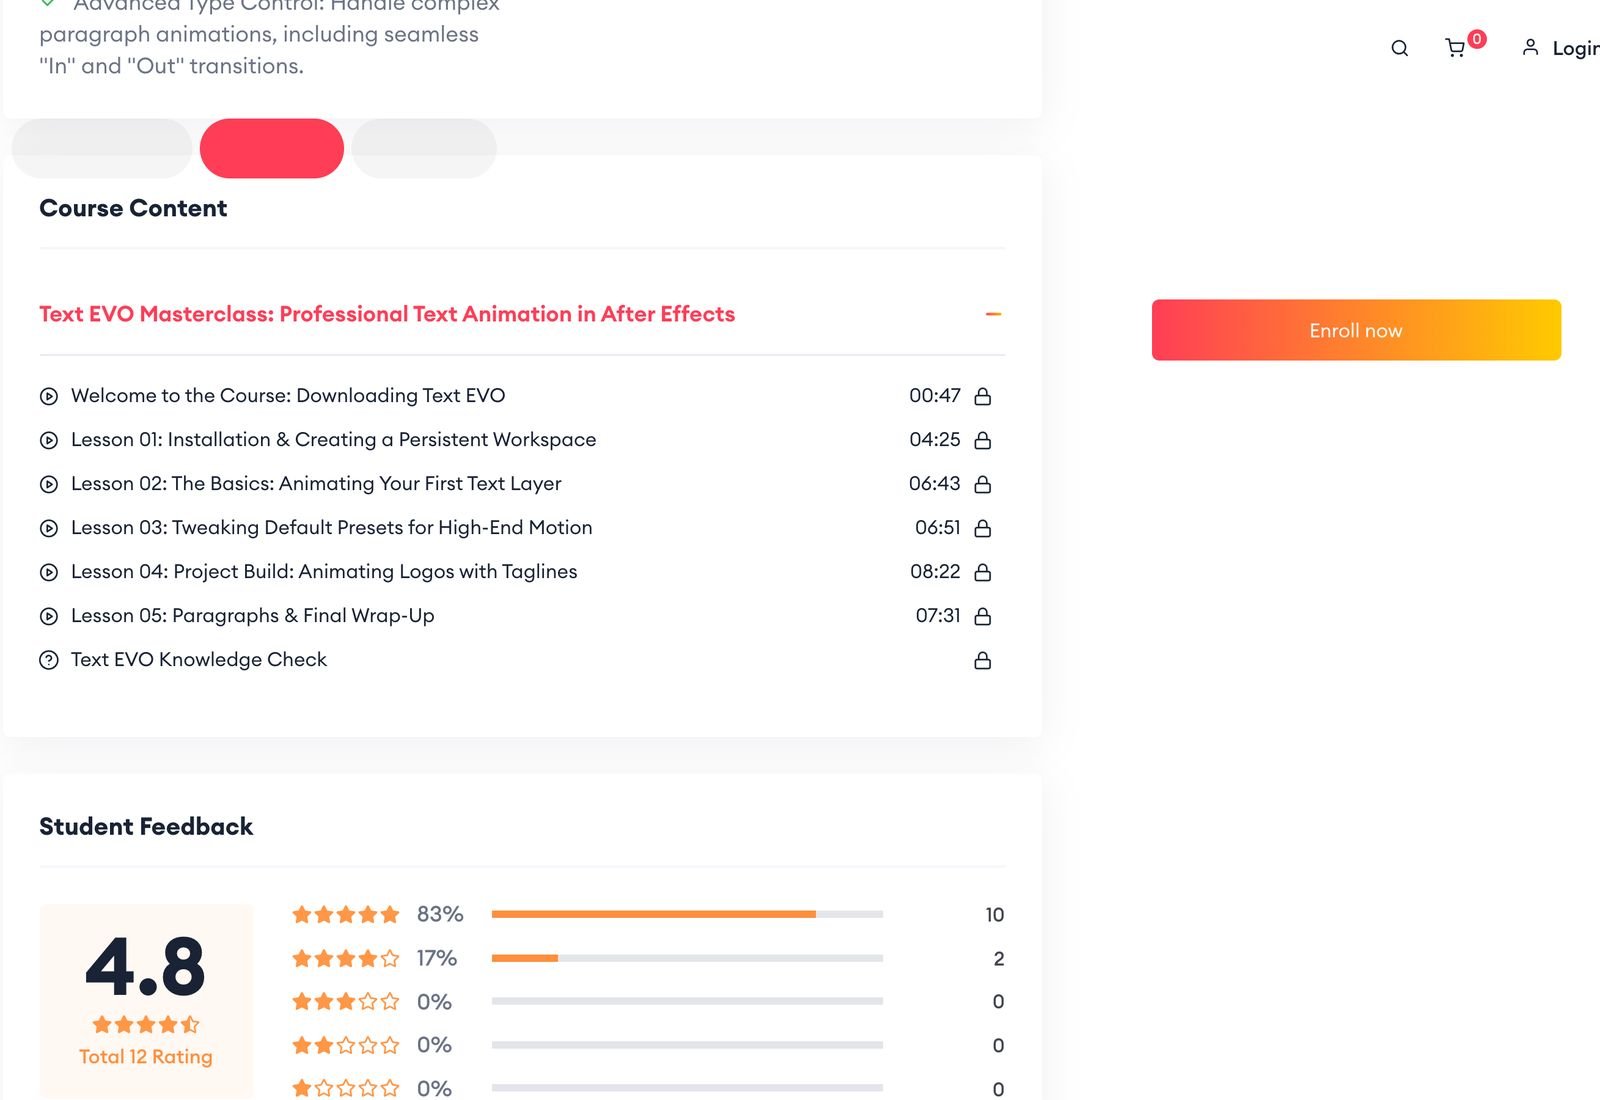The width and height of the screenshot is (1600, 1100).
Task: Open Welcome to the Course: Downloading Text EVO
Action: (x=288, y=395)
